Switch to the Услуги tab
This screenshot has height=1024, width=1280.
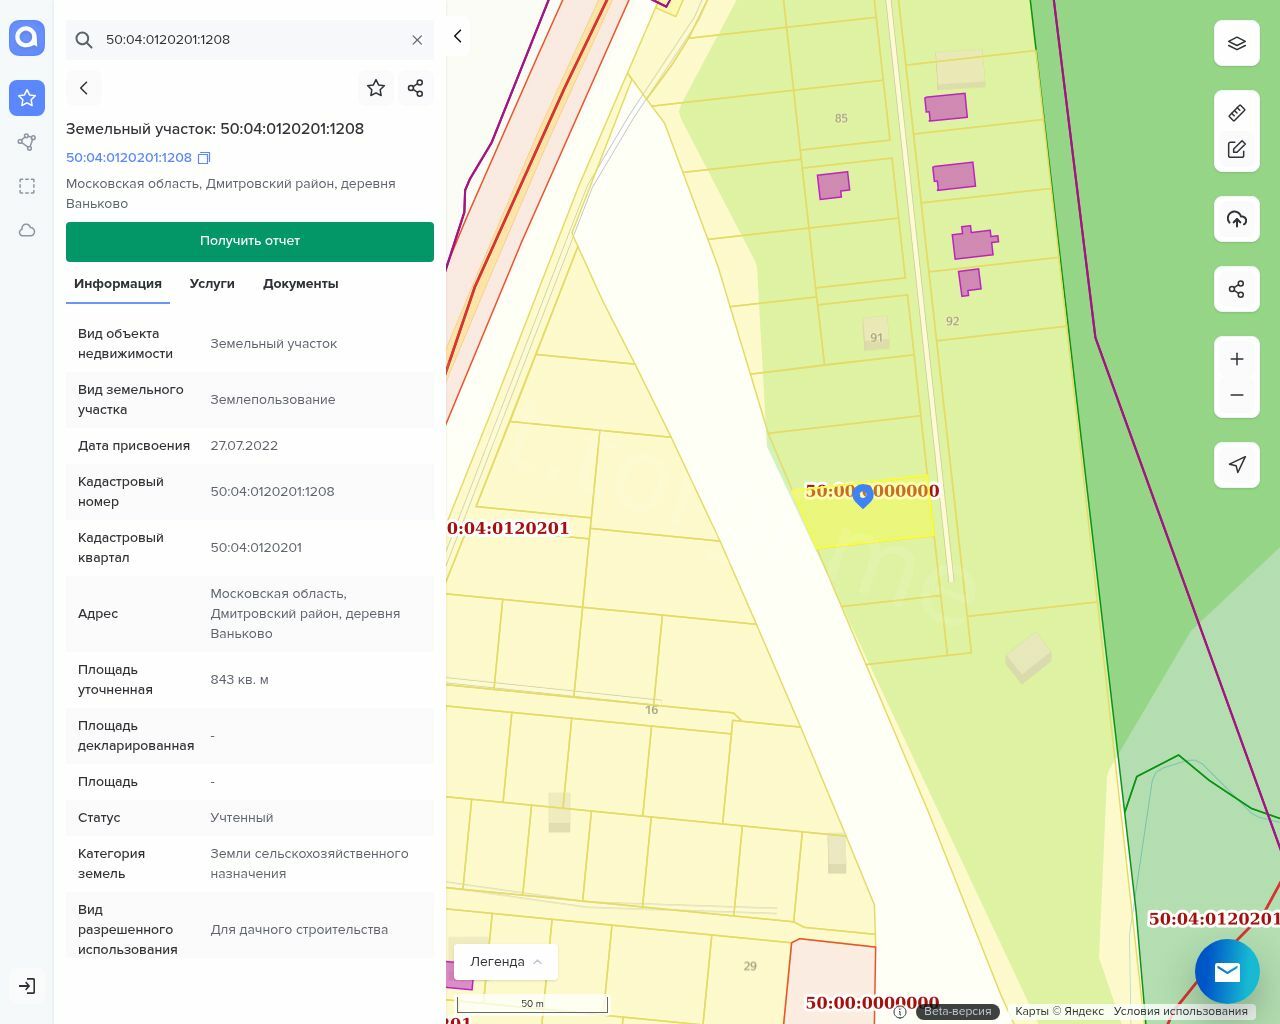(212, 284)
